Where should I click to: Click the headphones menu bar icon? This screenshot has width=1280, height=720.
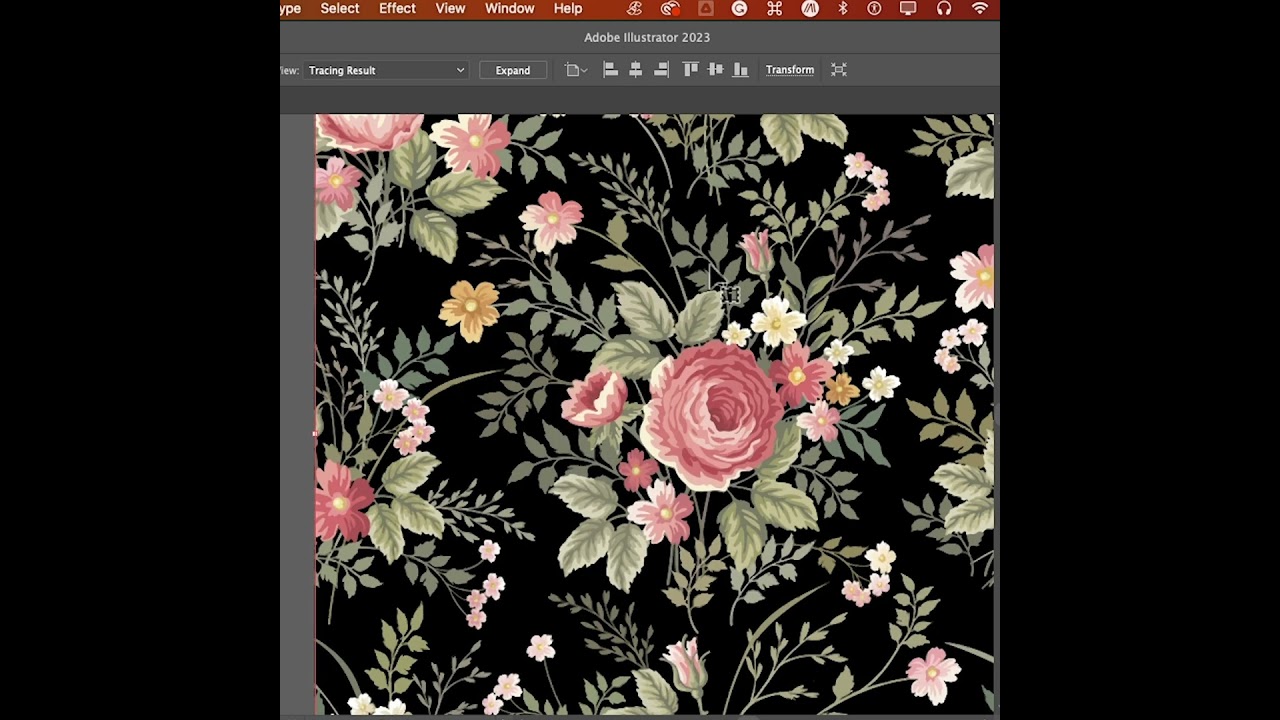coord(944,9)
